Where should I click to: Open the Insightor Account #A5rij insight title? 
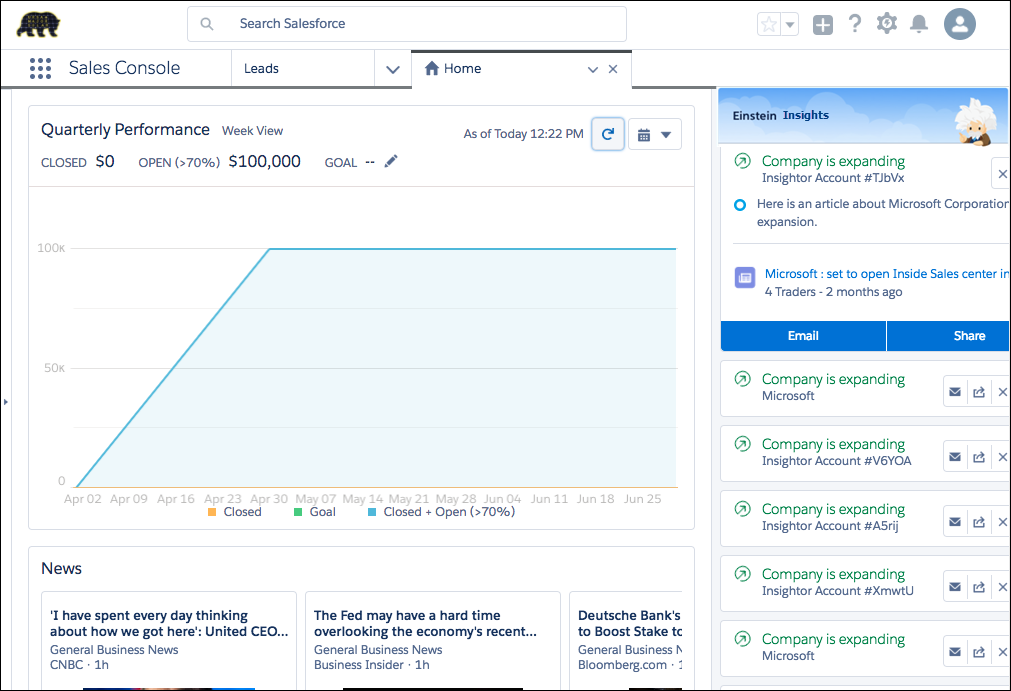[833, 509]
